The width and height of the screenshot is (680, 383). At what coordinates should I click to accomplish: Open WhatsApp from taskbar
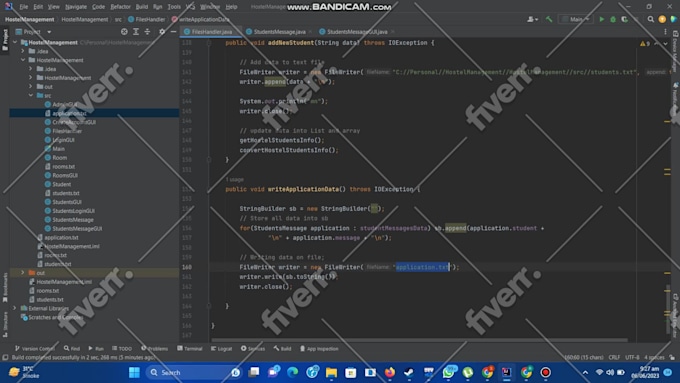click(x=448, y=372)
